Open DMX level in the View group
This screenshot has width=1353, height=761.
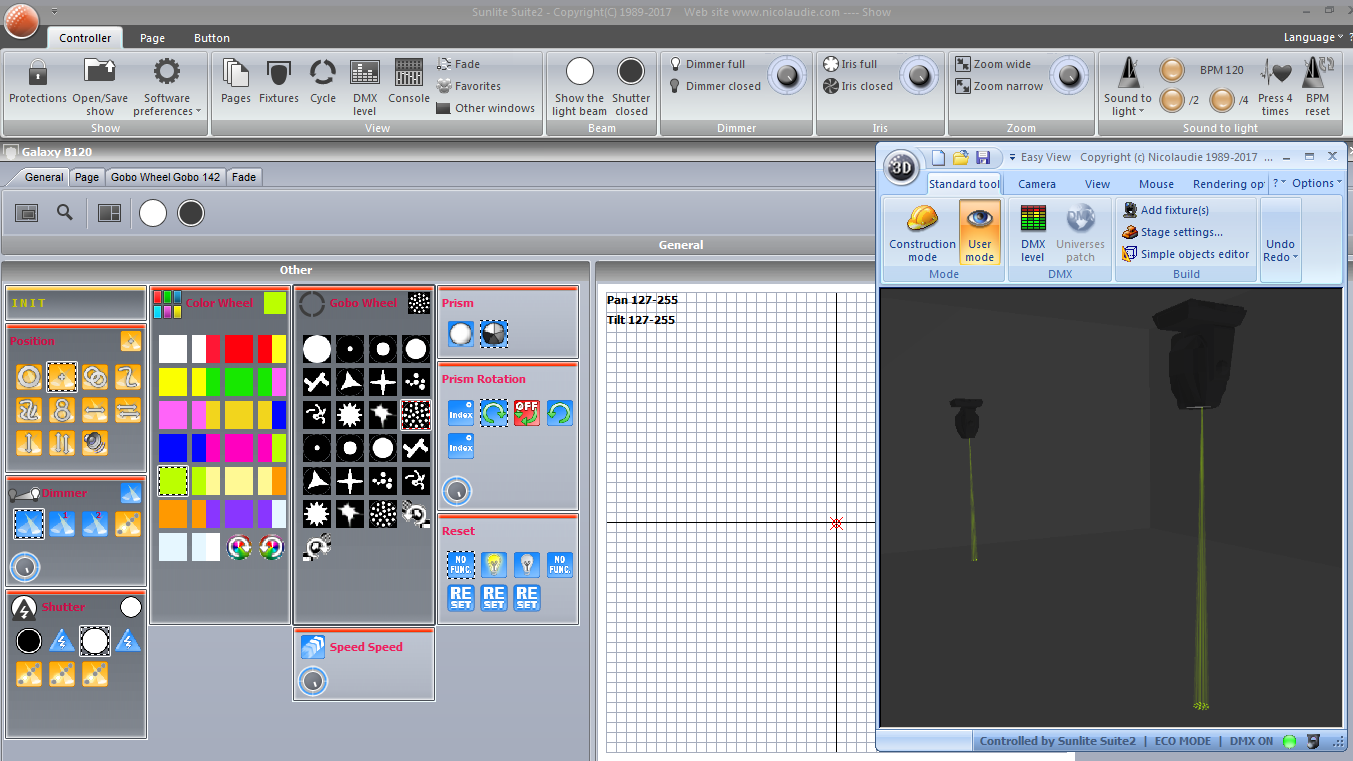365,86
